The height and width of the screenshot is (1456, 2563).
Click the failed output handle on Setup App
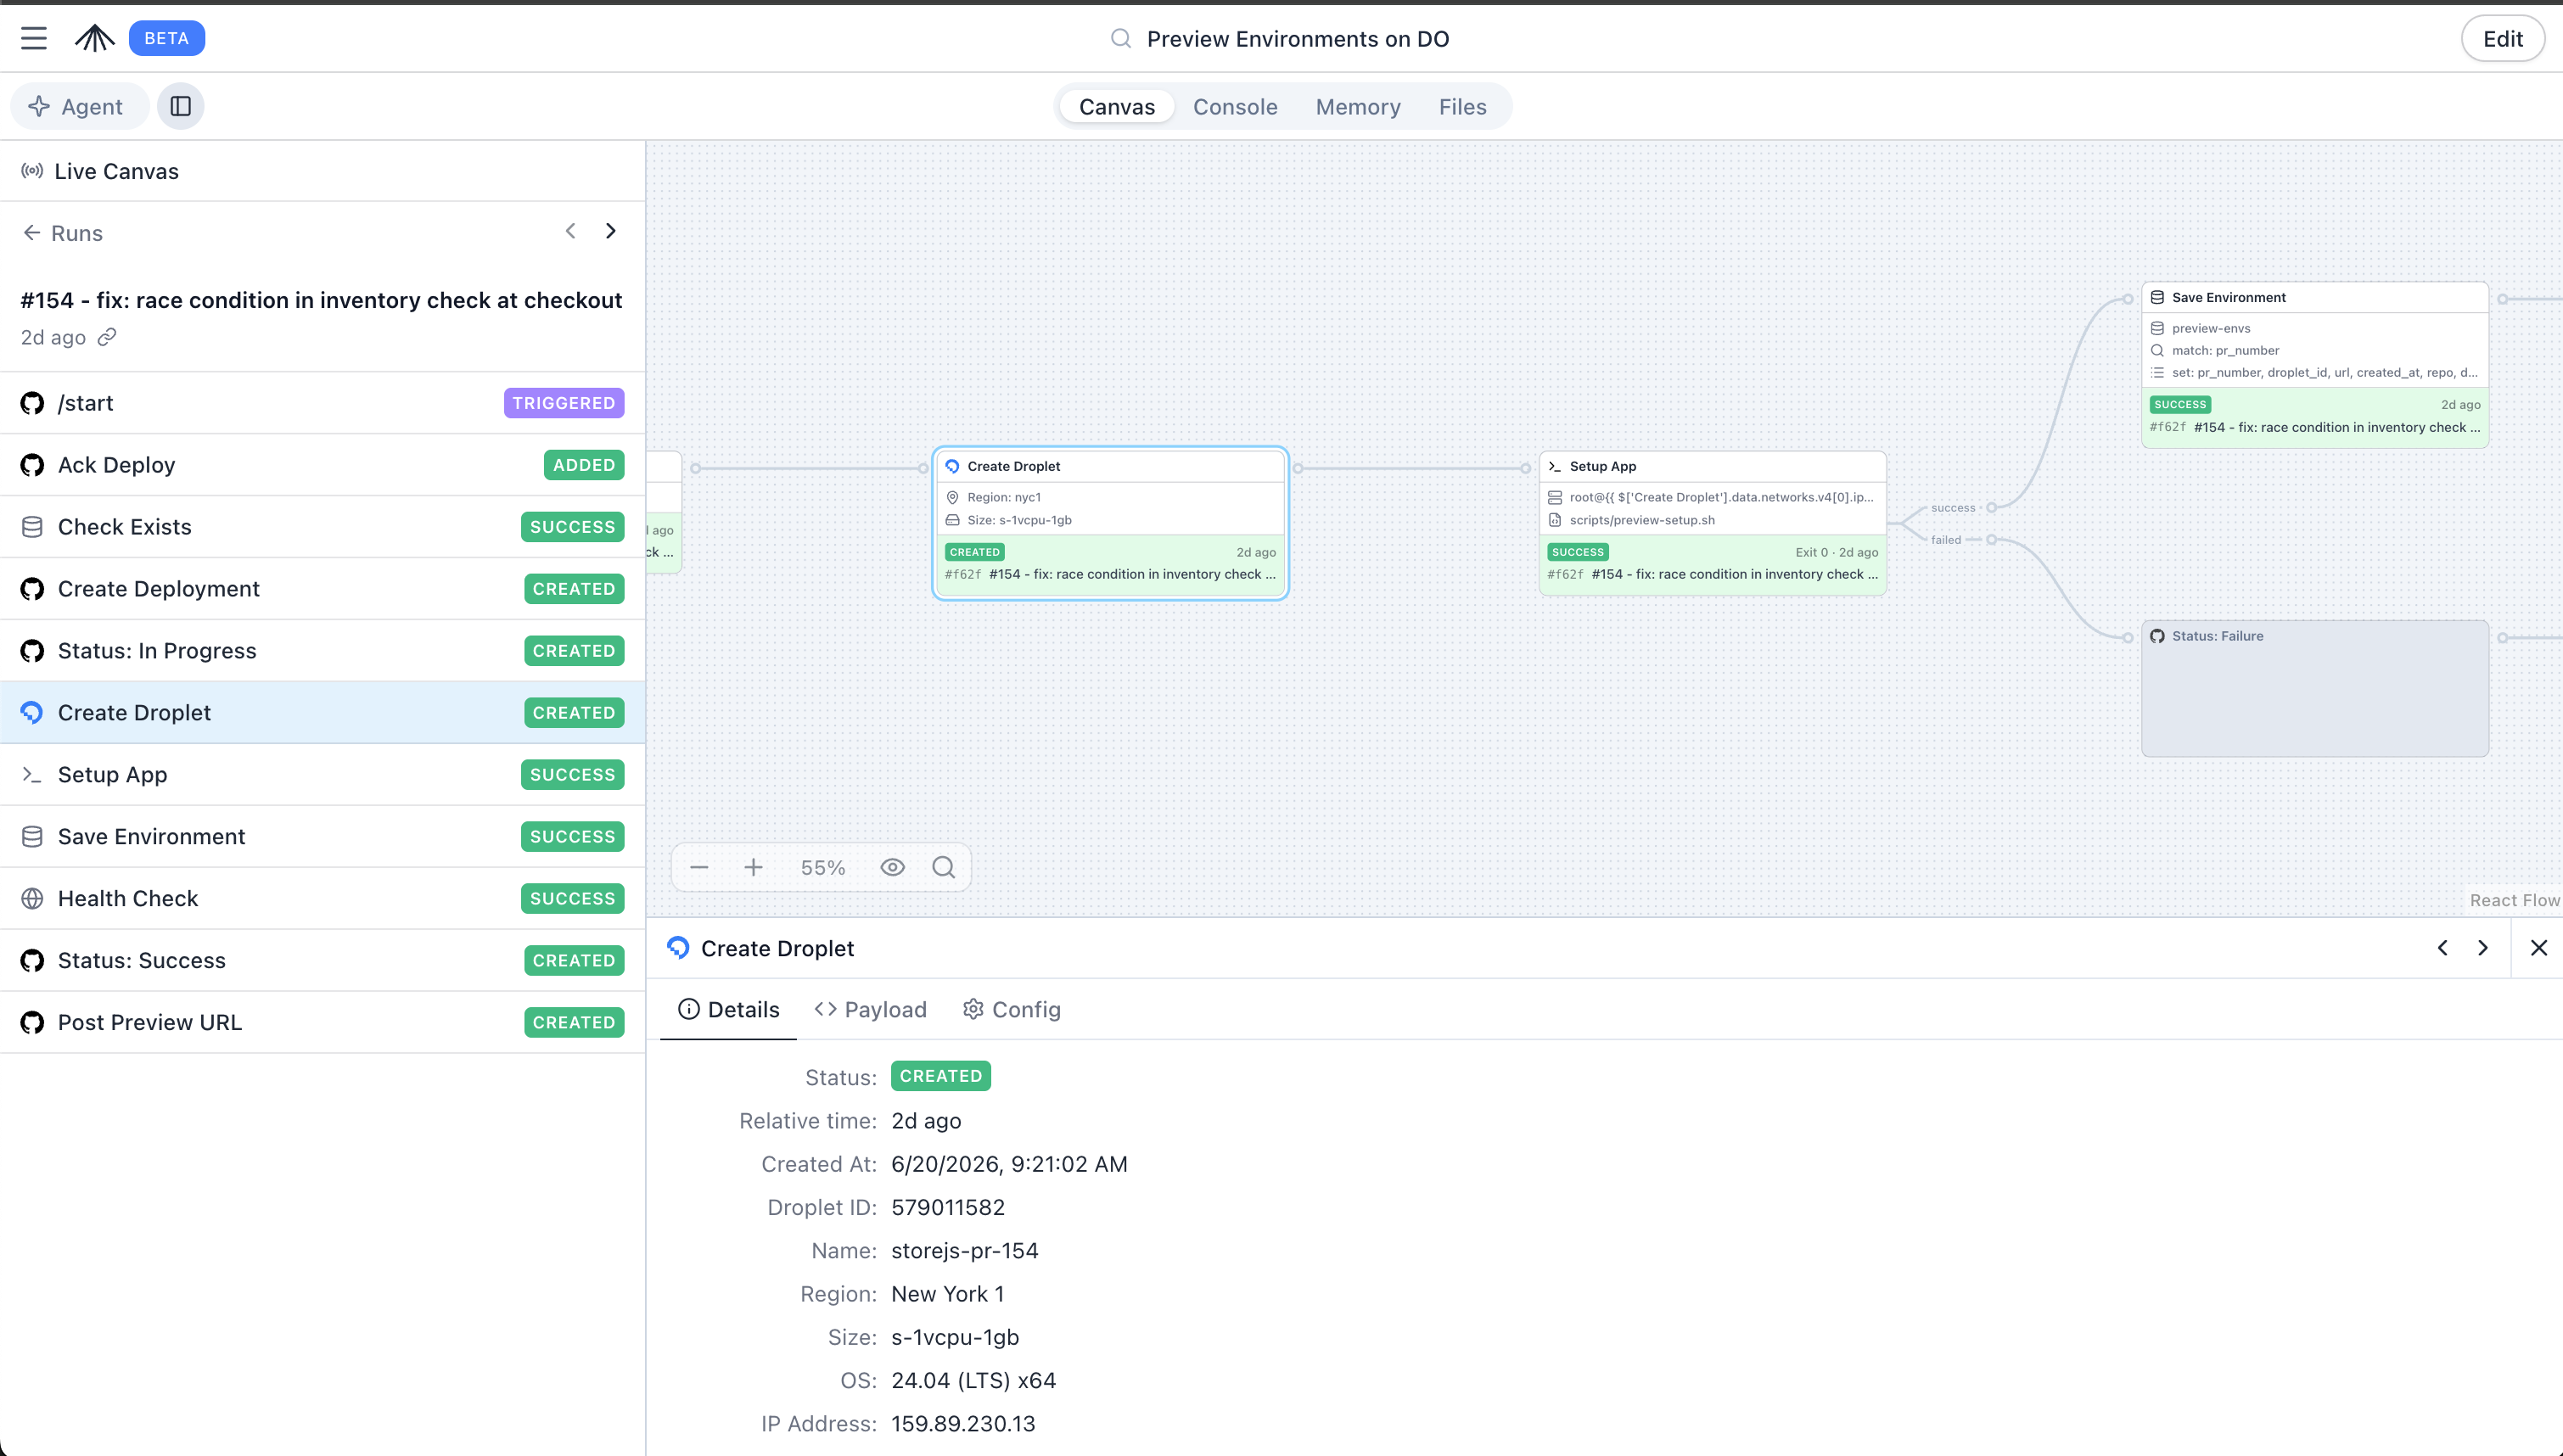coord(1991,540)
